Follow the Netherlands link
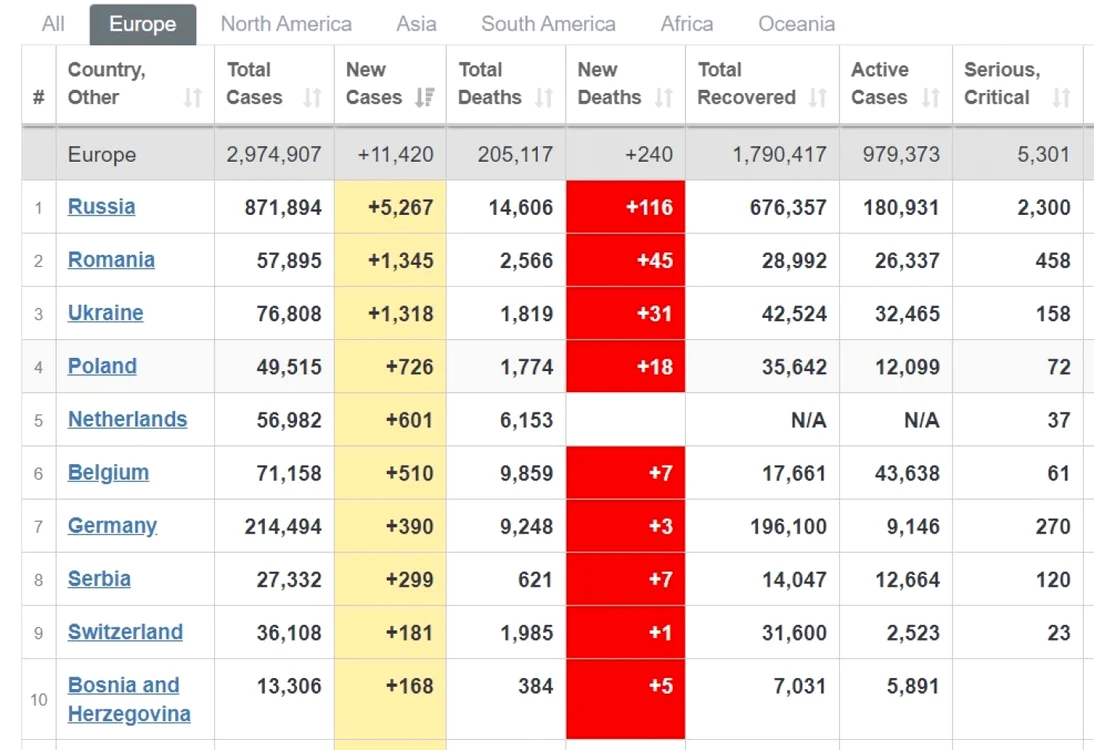Image resolution: width=1094 pixels, height=750 pixels. [128, 419]
